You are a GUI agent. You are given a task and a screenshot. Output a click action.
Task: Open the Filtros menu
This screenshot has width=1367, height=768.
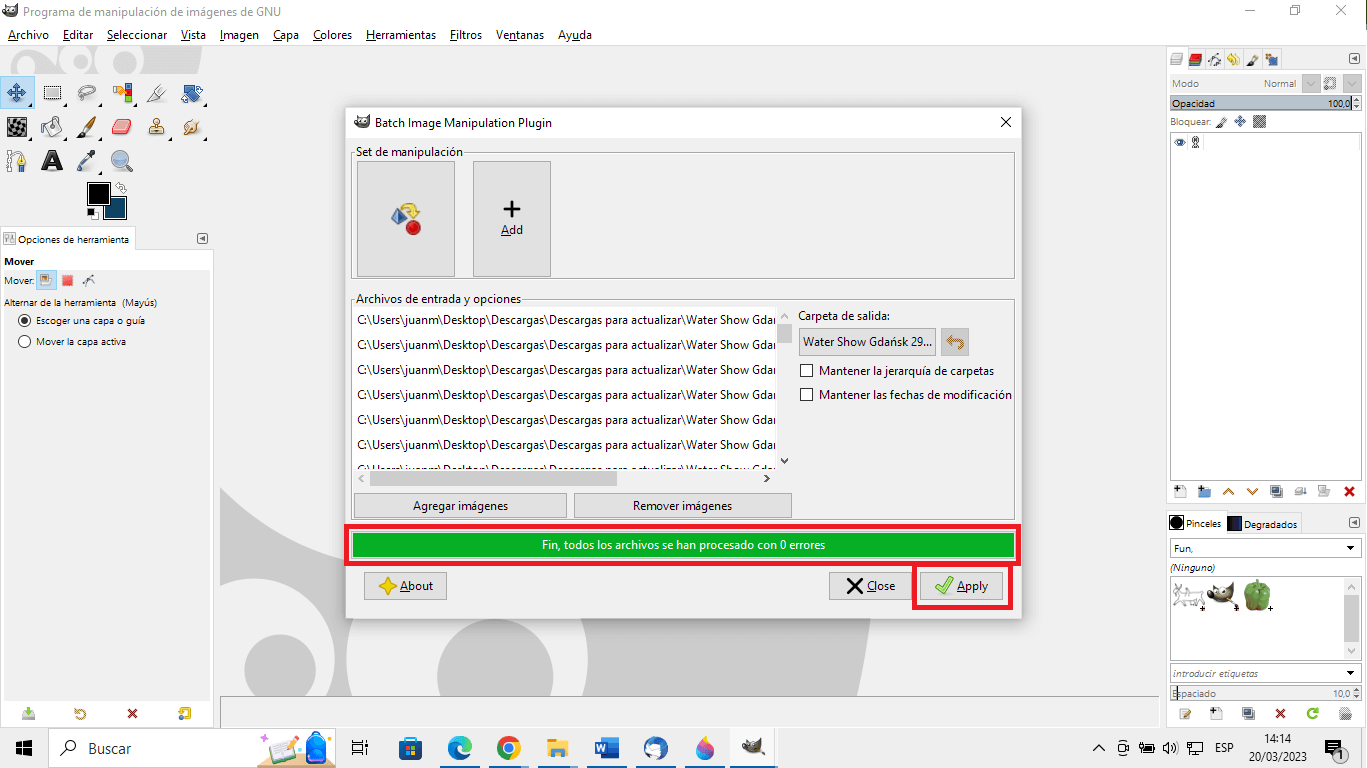[x=466, y=34]
